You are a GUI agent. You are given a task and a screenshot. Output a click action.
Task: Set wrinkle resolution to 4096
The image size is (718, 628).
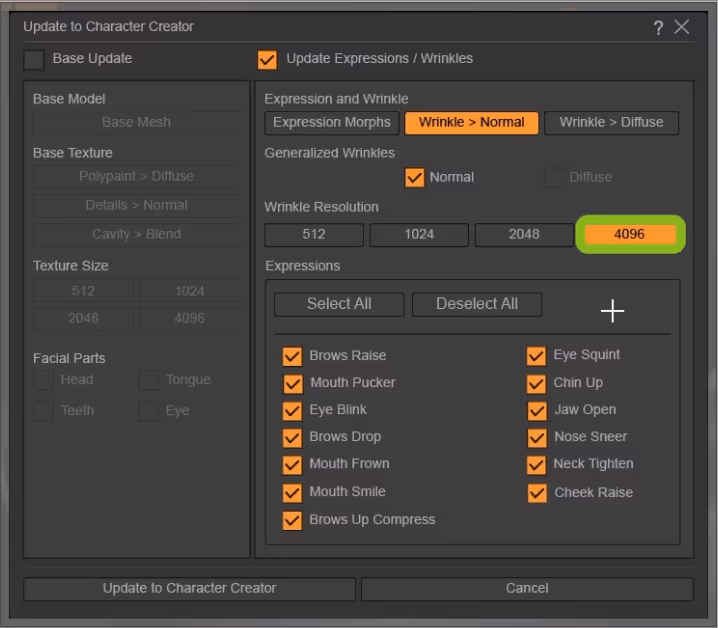[630, 234]
